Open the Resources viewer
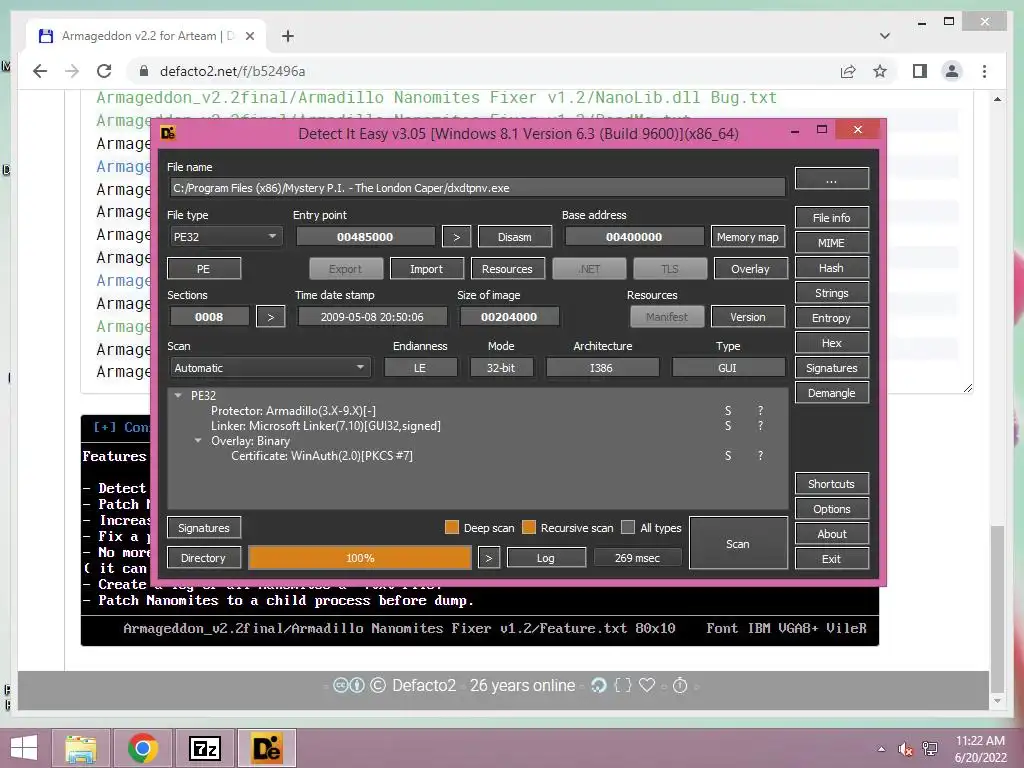Screen dimensions: 1024x768 pyautogui.click(x=507, y=268)
